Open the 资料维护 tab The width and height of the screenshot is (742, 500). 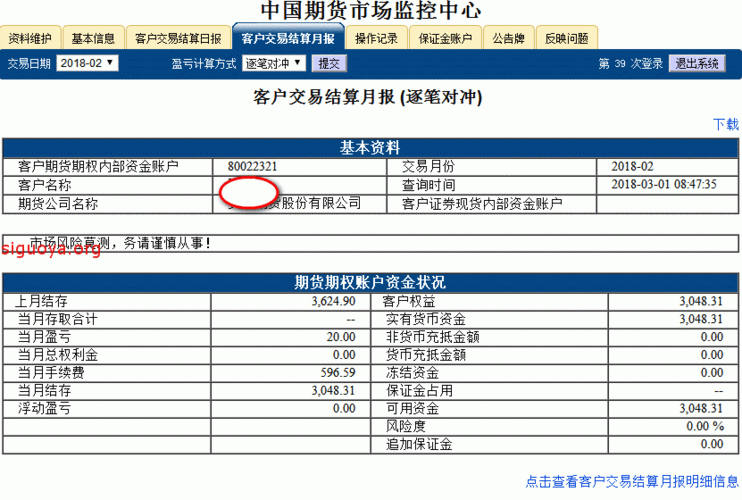click(x=30, y=38)
